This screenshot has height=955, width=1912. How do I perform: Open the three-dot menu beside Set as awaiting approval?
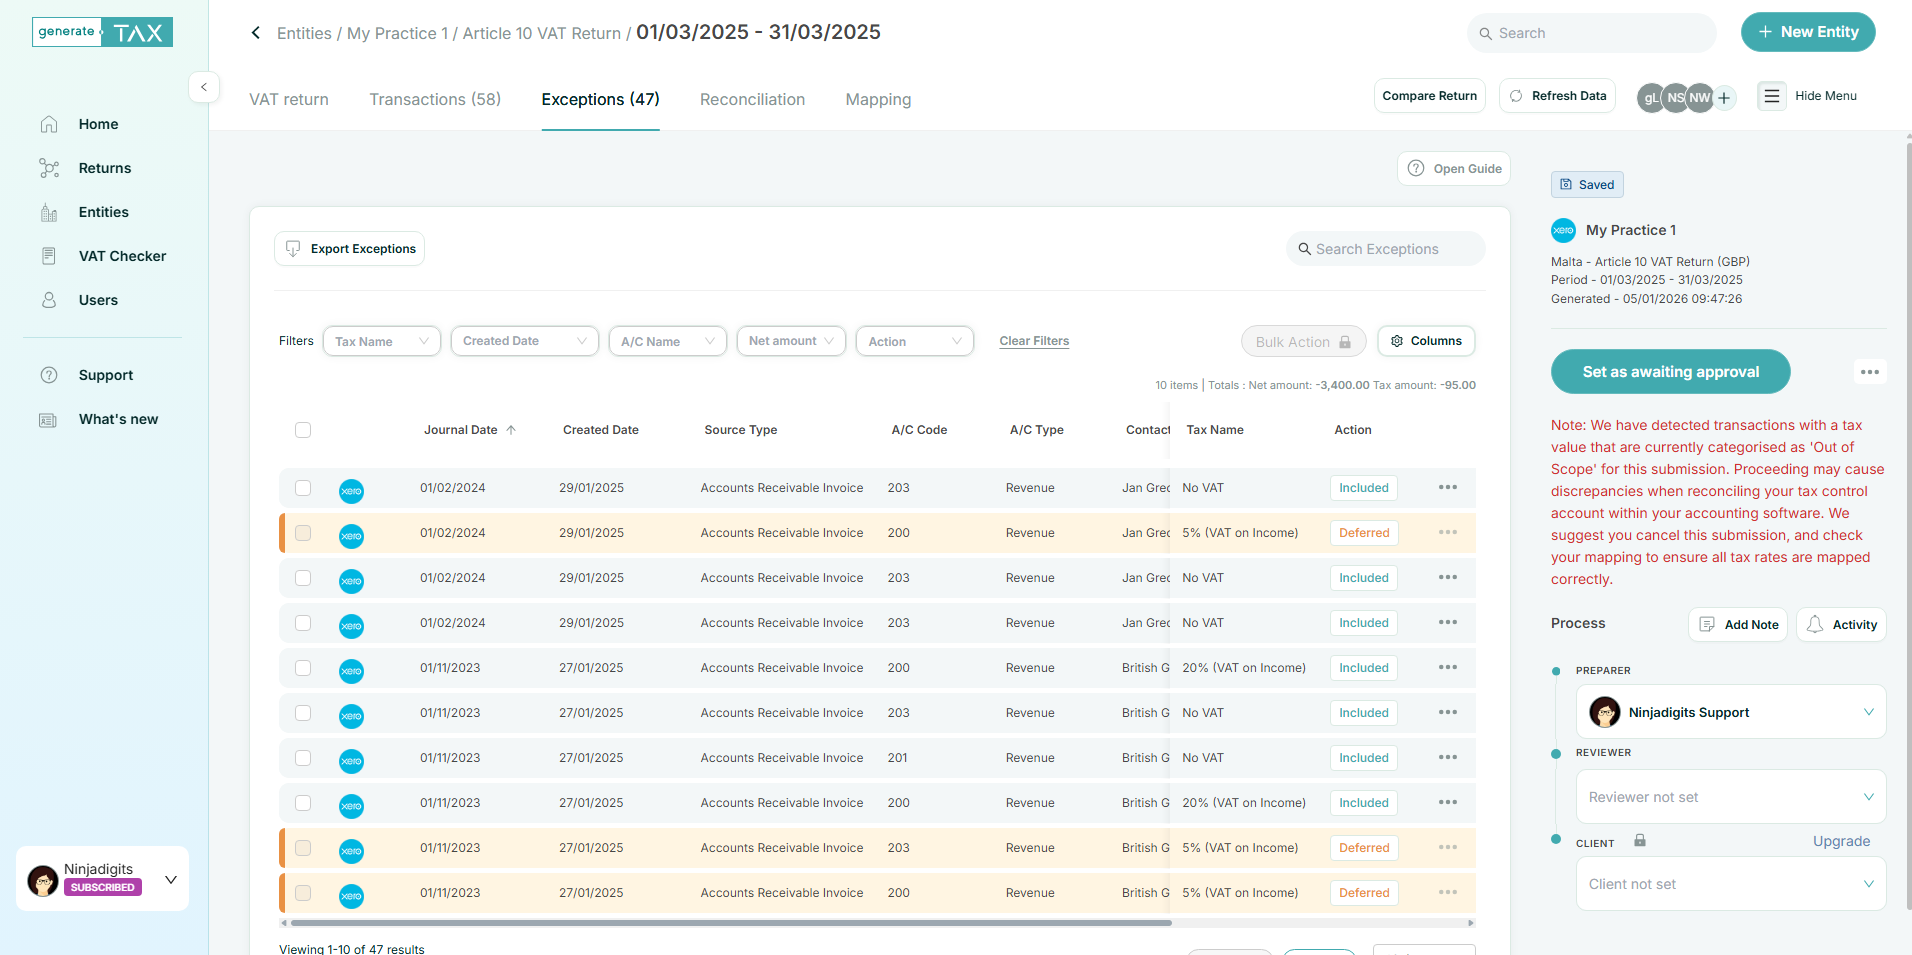(x=1869, y=372)
